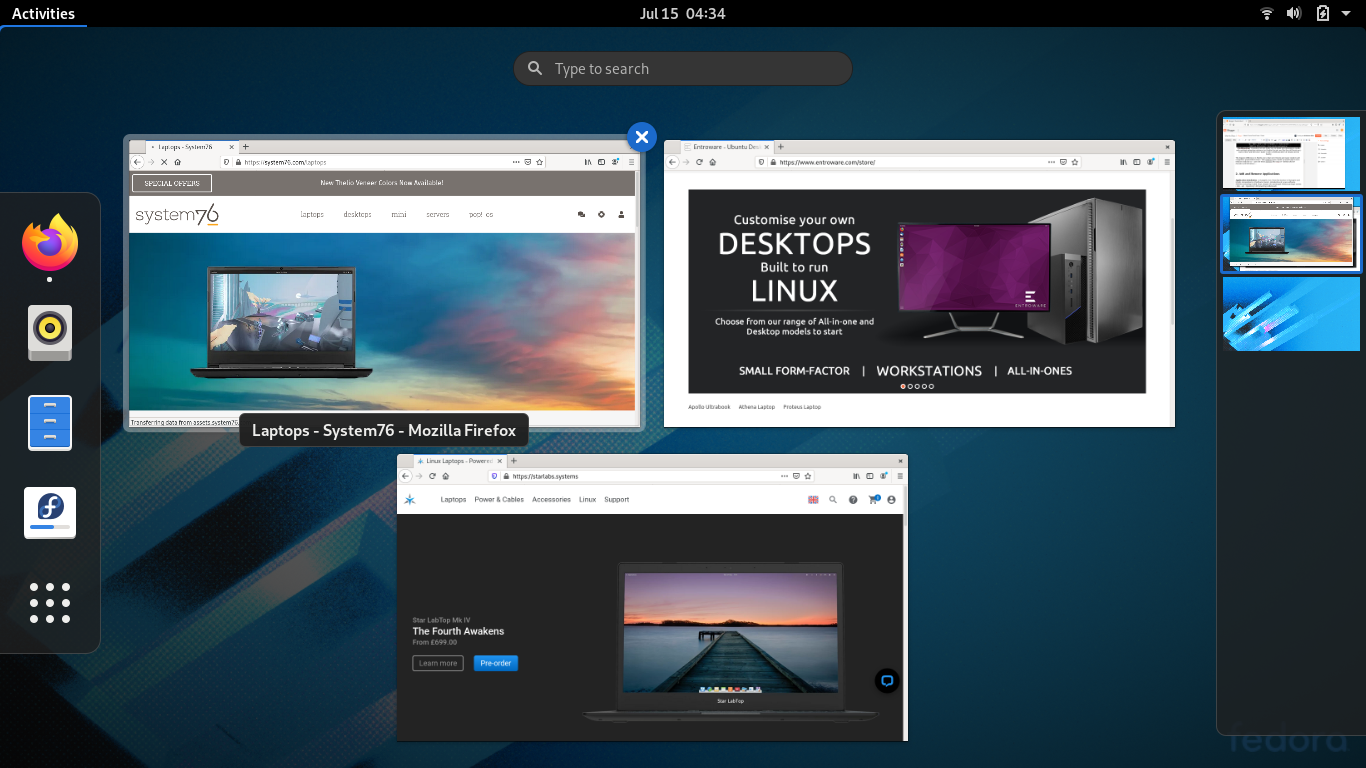The image size is (1366, 768).
Task: Select the "Entroware - Ubuntu" browser tab
Action: [726, 147]
